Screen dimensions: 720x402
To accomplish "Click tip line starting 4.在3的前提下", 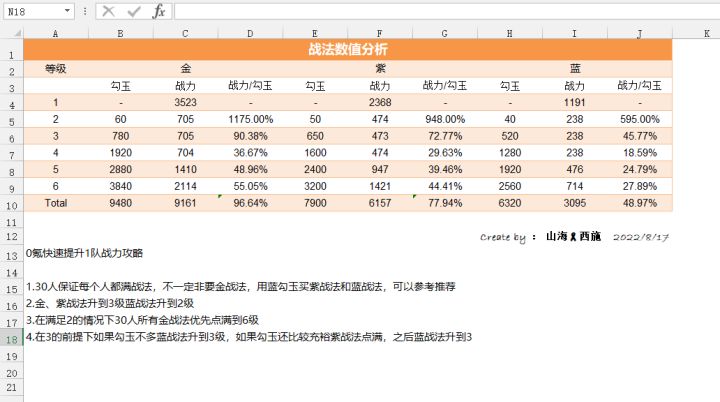I will click(x=249, y=337).
